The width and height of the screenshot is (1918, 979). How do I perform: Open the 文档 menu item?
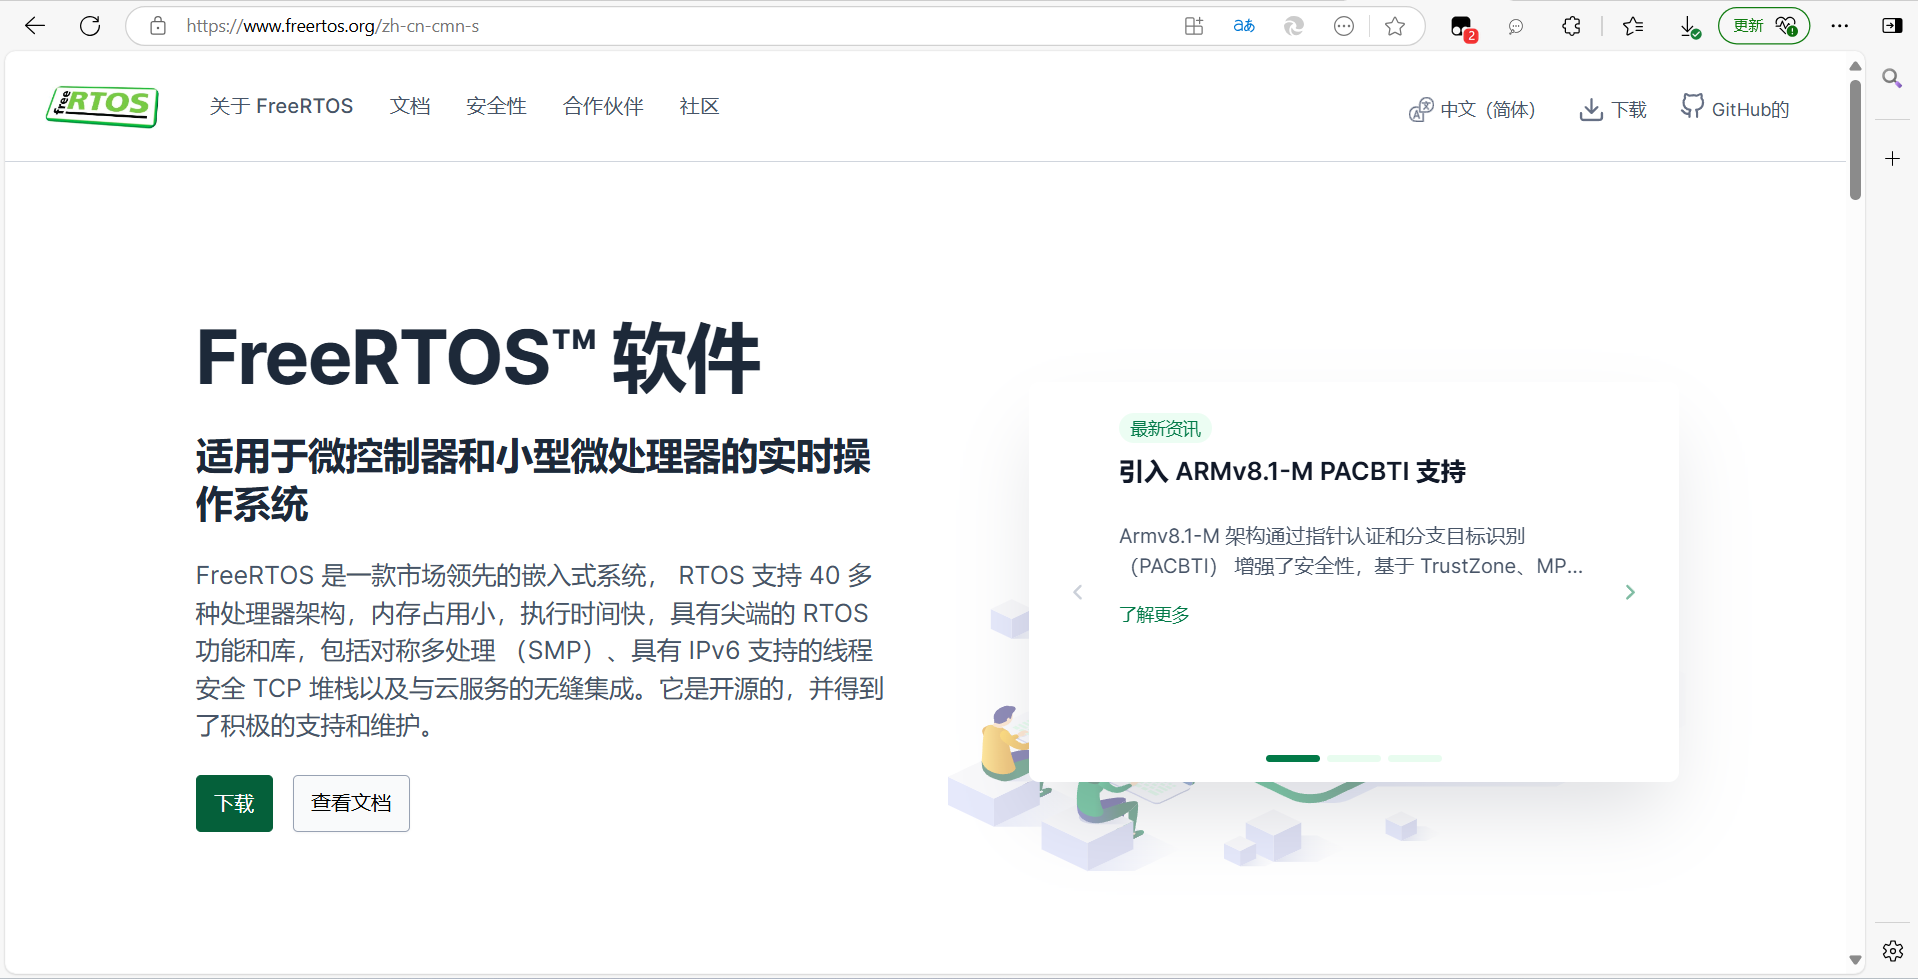point(409,106)
